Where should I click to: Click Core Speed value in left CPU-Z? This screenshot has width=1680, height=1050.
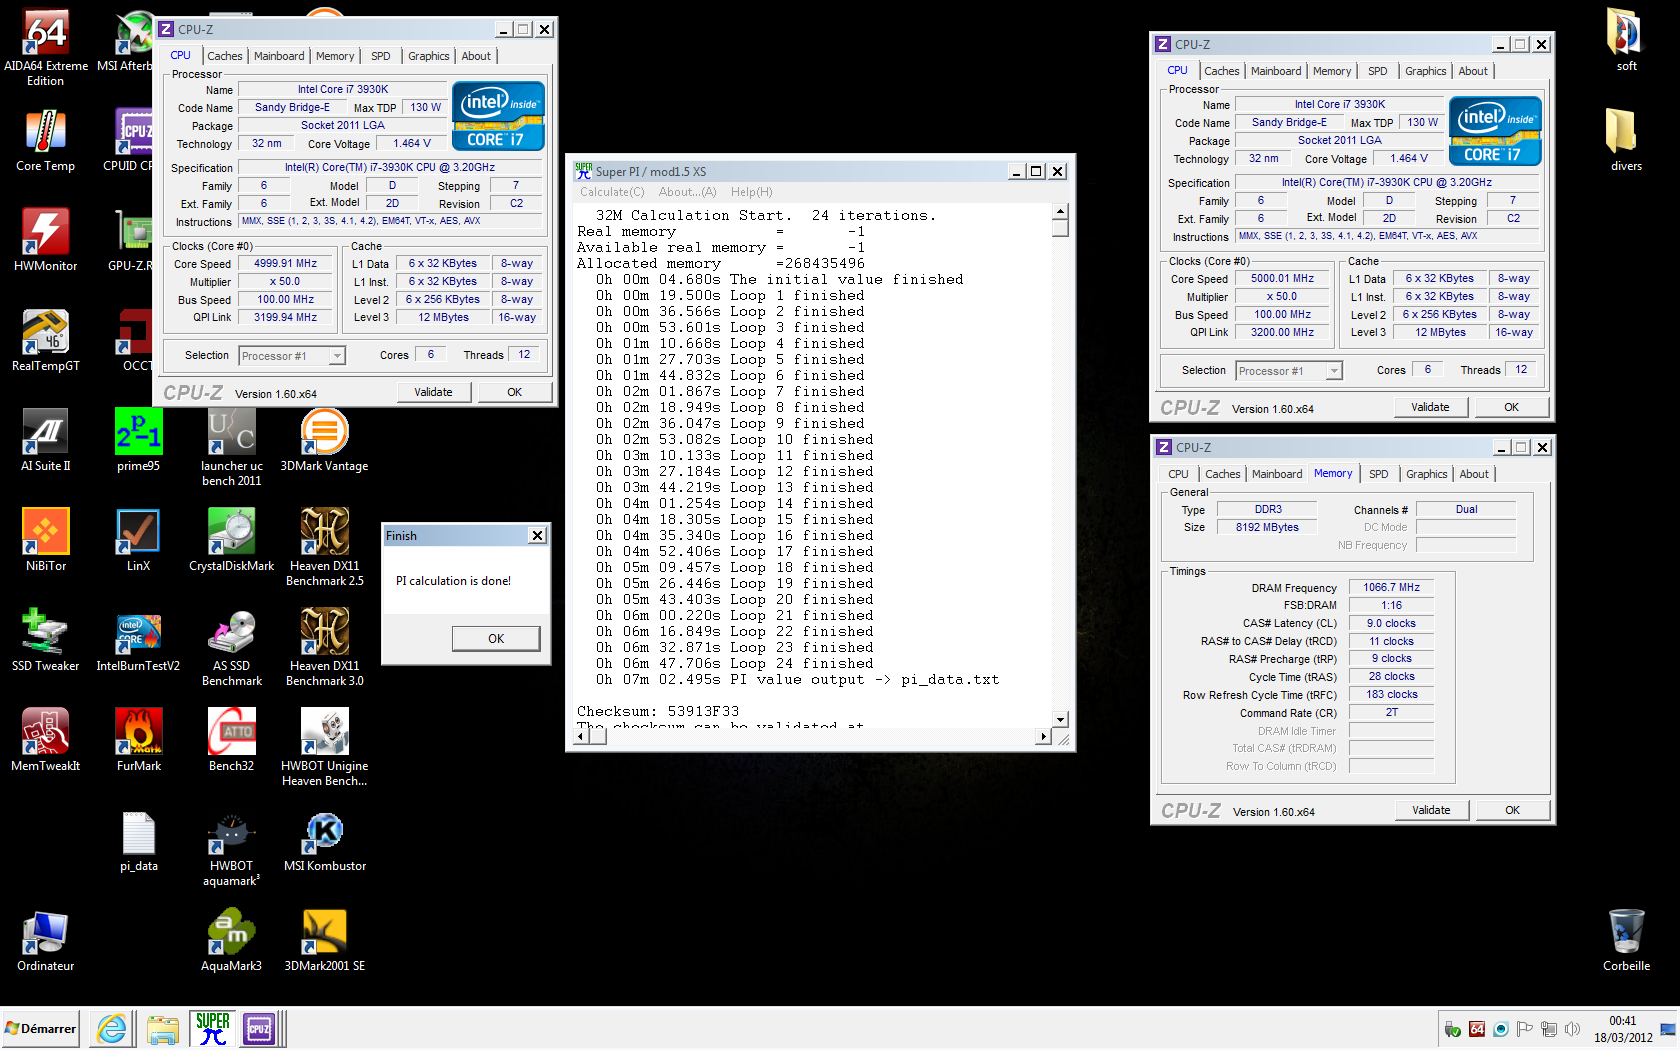[285, 264]
